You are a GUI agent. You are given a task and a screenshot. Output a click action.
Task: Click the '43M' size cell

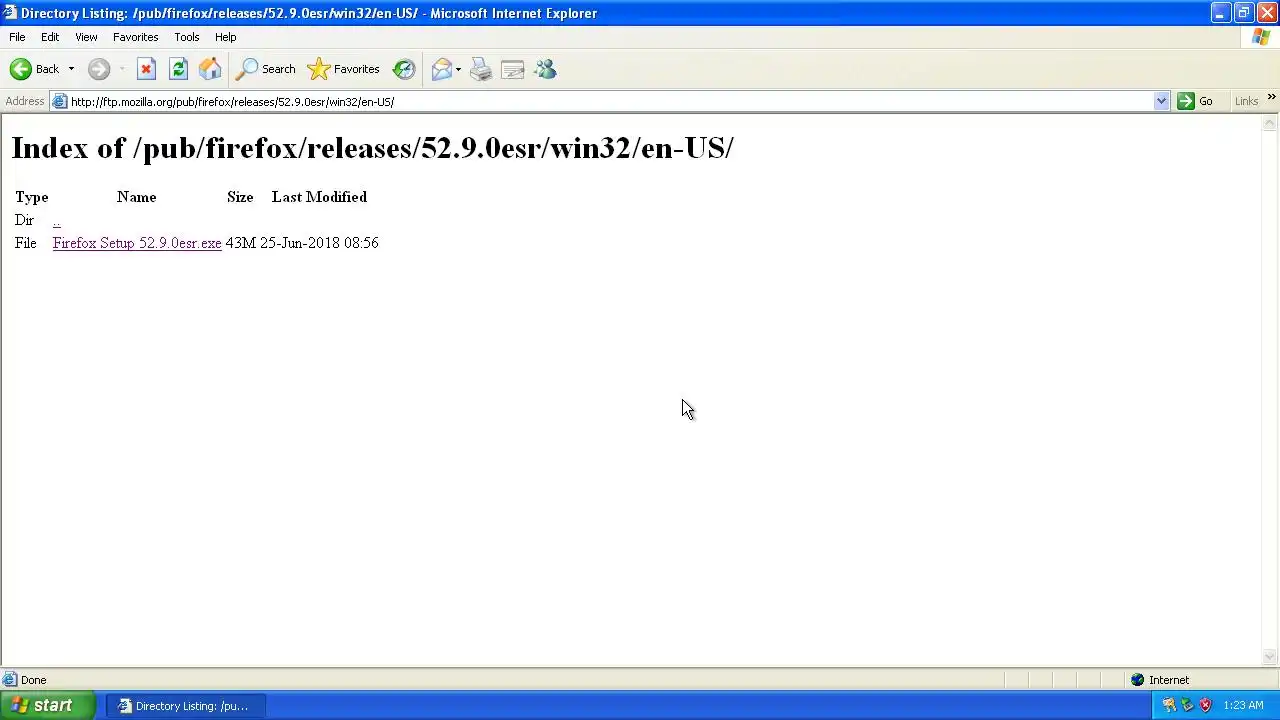coord(241,243)
